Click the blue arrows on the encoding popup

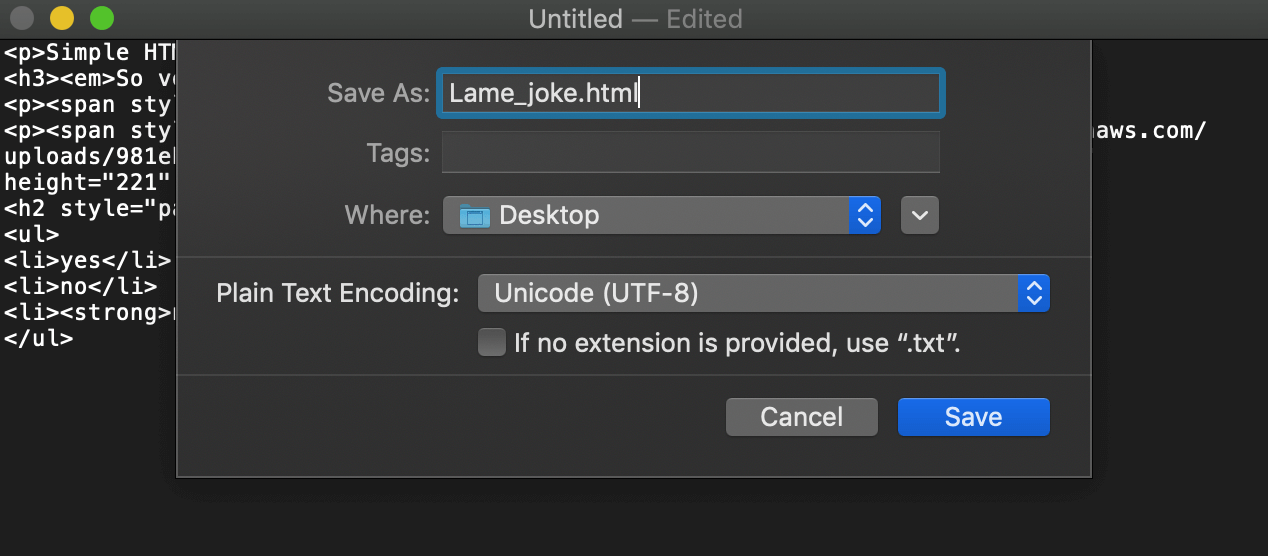[x=1034, y=293]
